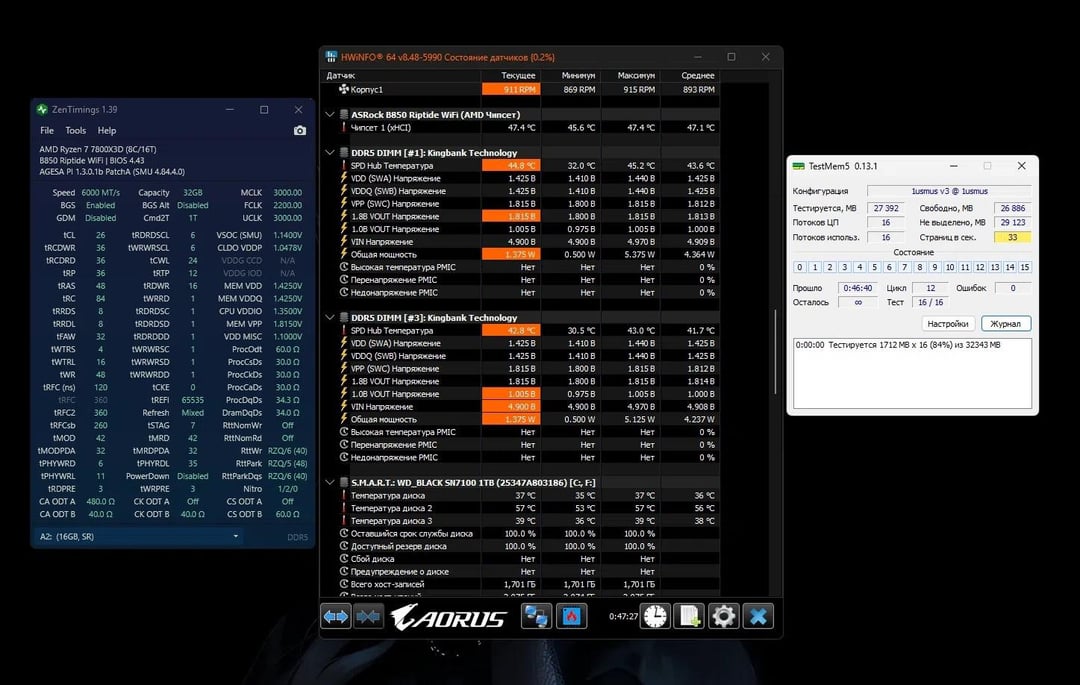
Task: Open HWiNFO remote network monitors icon
Action: [x=536, y=616]
